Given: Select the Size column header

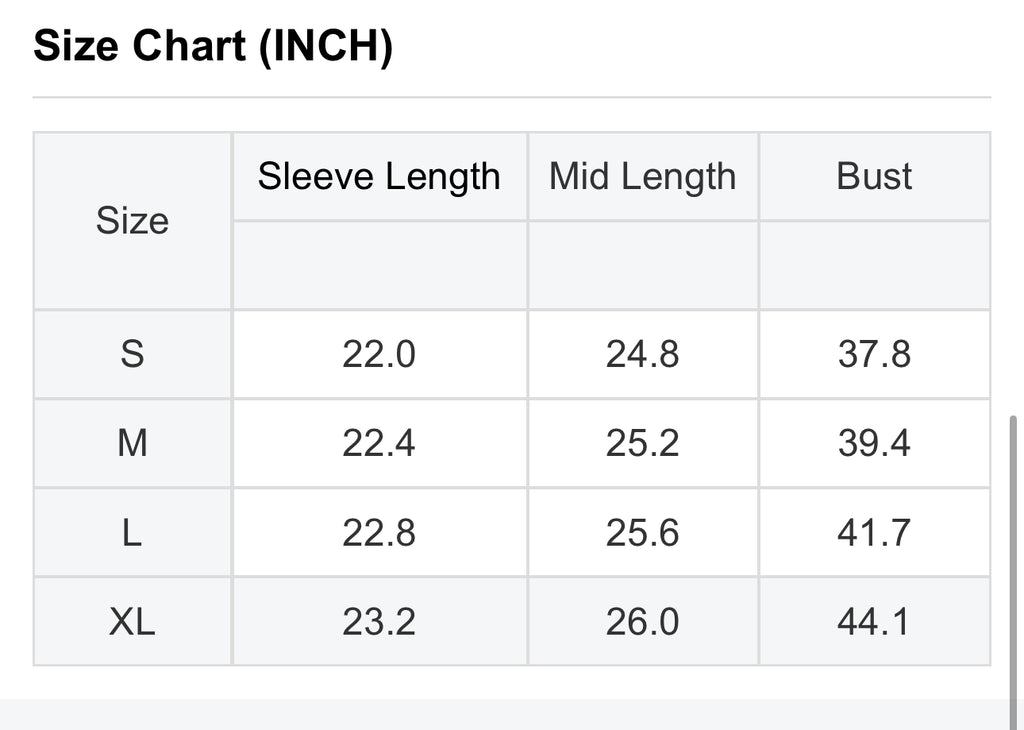Looking at the screenshot, I should click(133, 221).
